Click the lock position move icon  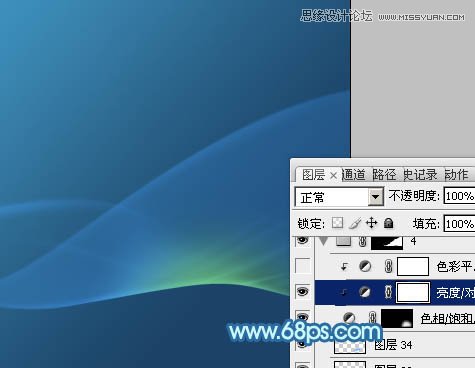point(371,223)
